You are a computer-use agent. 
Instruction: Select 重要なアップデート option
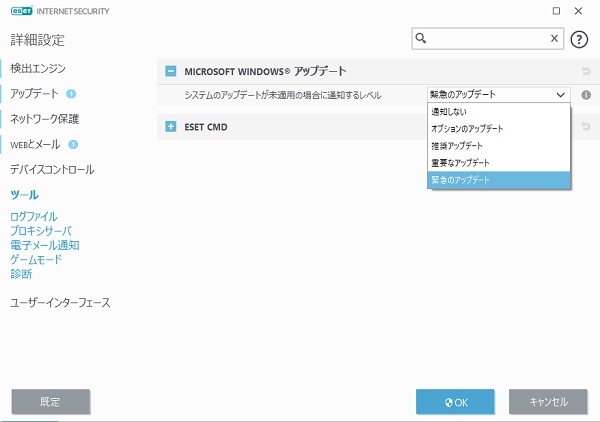(x=499, y=163)
